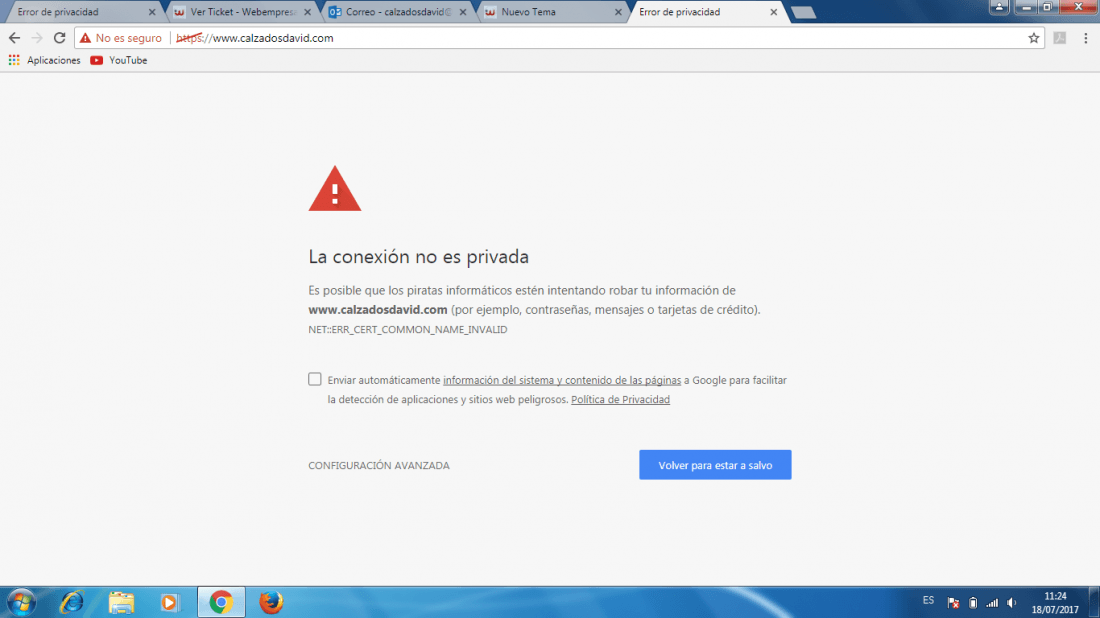The width and height of the screenshot is (1100, 618).
Task: Open the 'Política de Privacidad' link
Action: 620,399
